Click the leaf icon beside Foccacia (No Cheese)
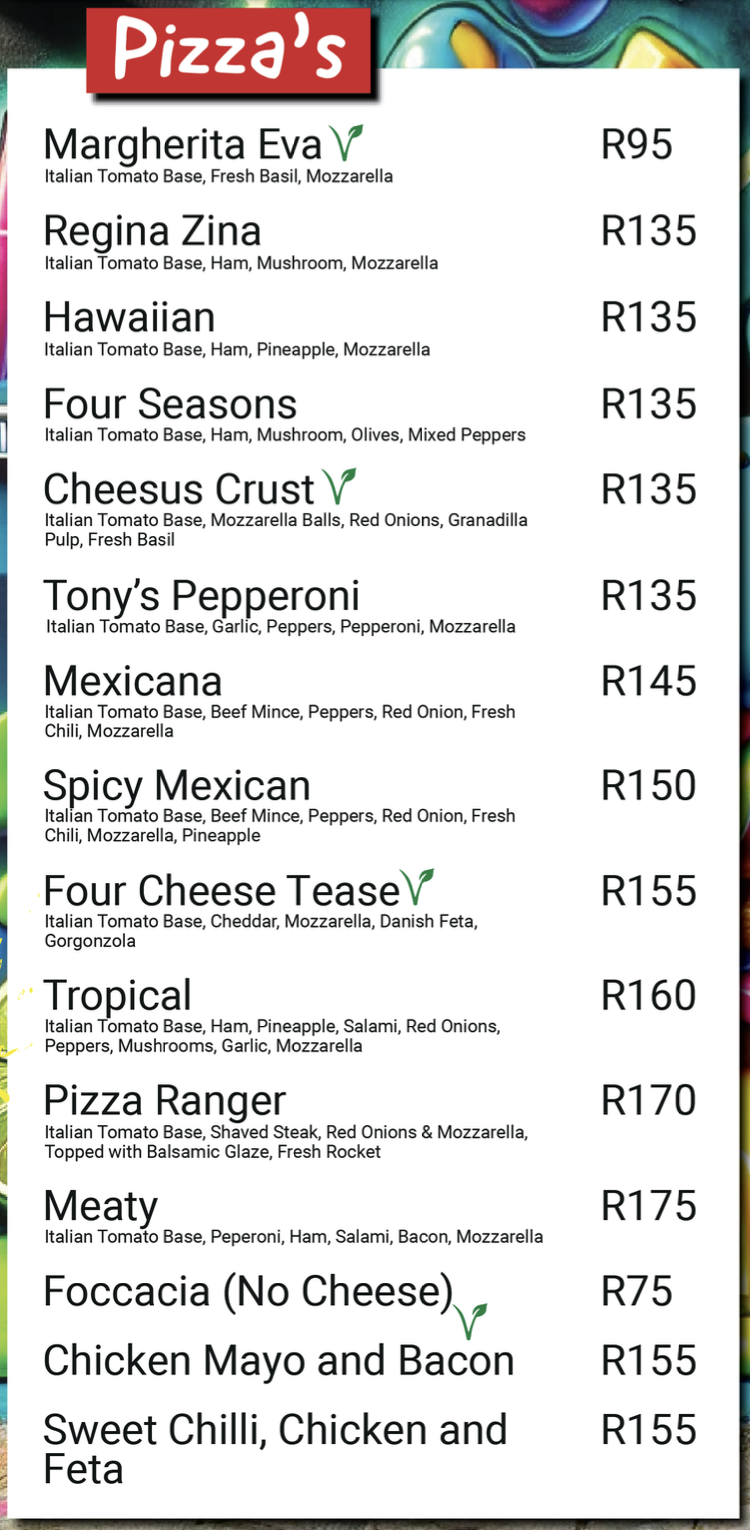The width and height of the screenshot is (750, 1530). click(x=469, y=1319)
